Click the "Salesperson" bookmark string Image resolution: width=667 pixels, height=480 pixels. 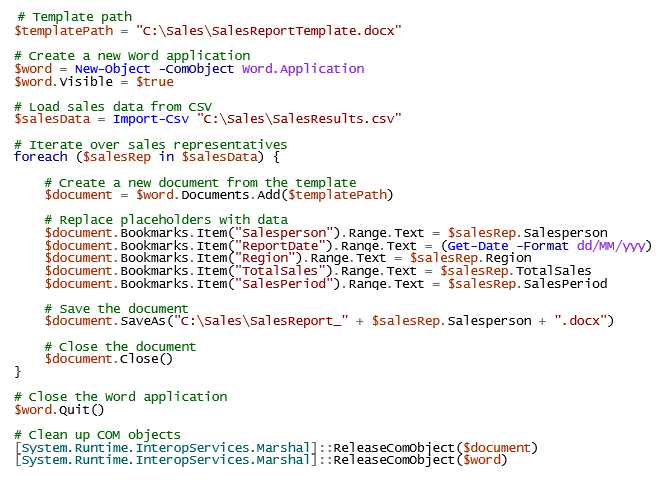tap(284, 233)
